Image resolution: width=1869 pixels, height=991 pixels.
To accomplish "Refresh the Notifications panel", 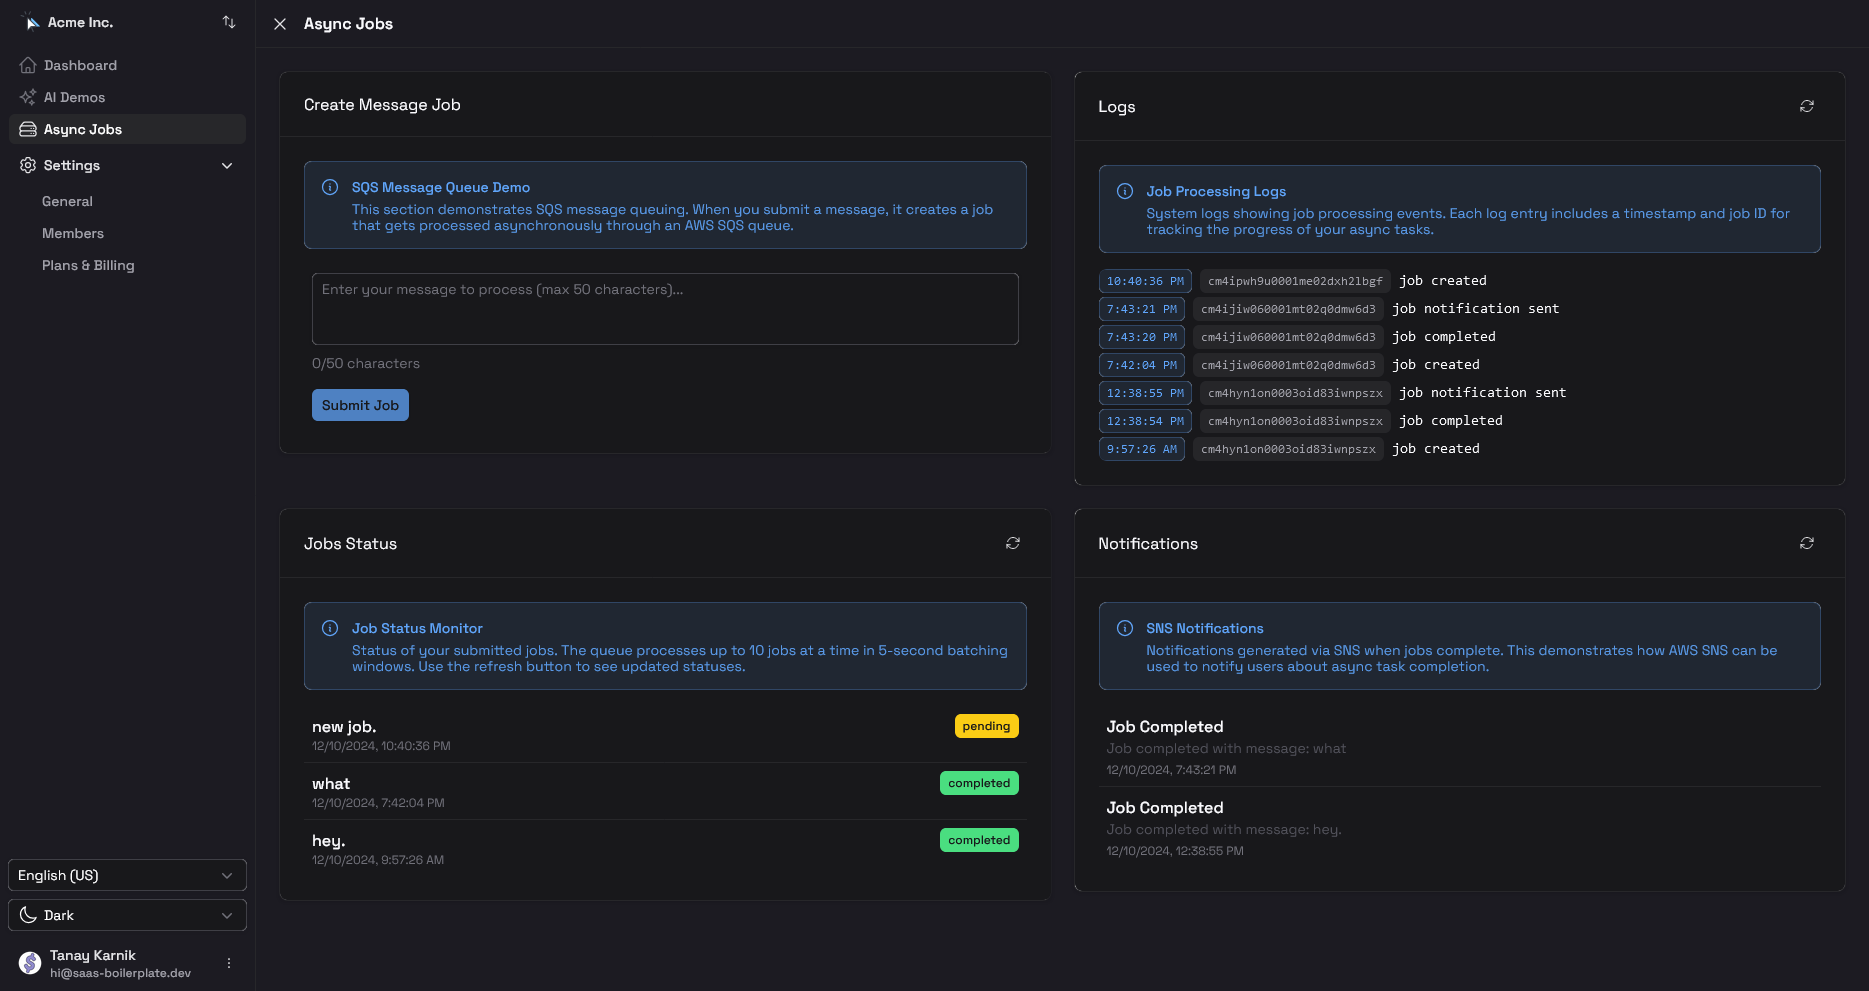I will (x=1806, y=543).
